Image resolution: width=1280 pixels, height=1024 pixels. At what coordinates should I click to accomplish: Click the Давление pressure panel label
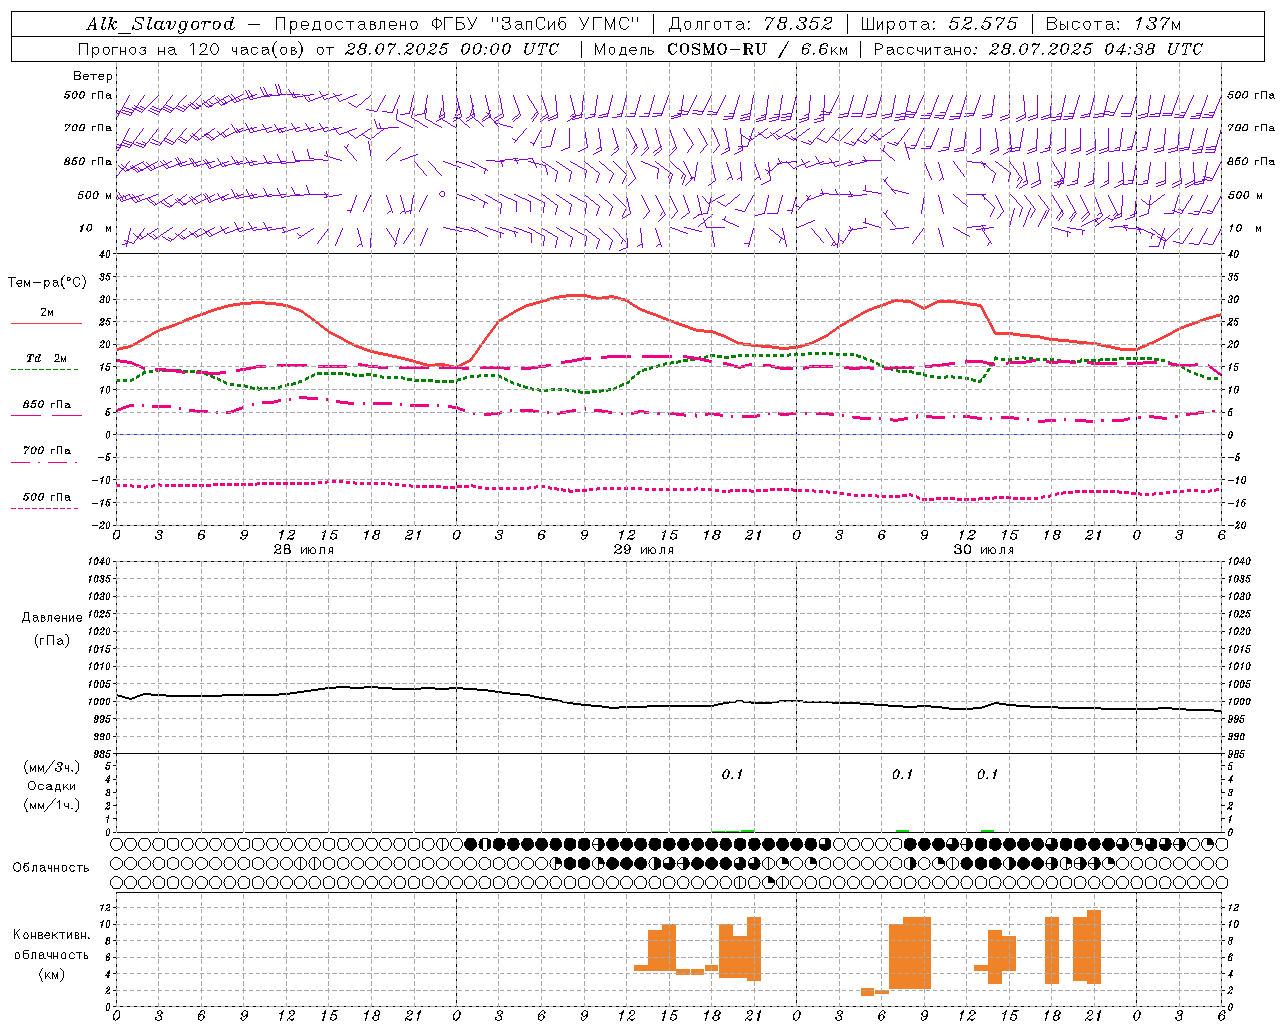(x=52, y=618)
